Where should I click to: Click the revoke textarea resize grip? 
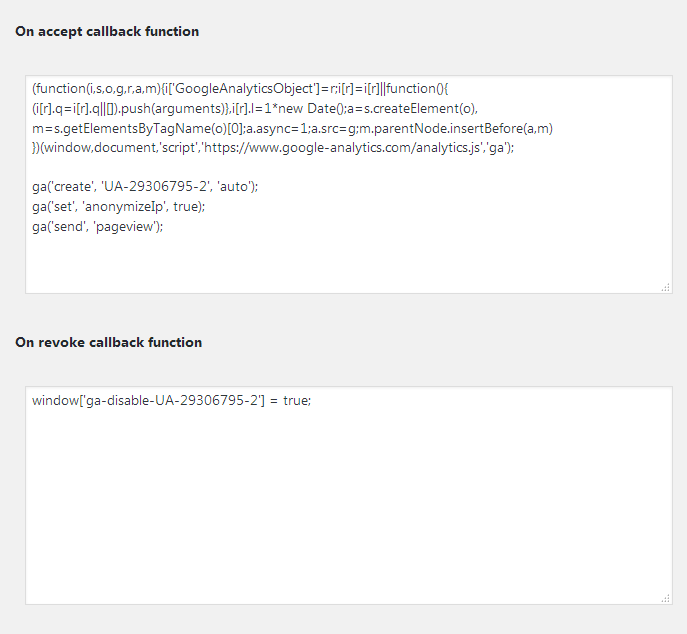point(665,598)
